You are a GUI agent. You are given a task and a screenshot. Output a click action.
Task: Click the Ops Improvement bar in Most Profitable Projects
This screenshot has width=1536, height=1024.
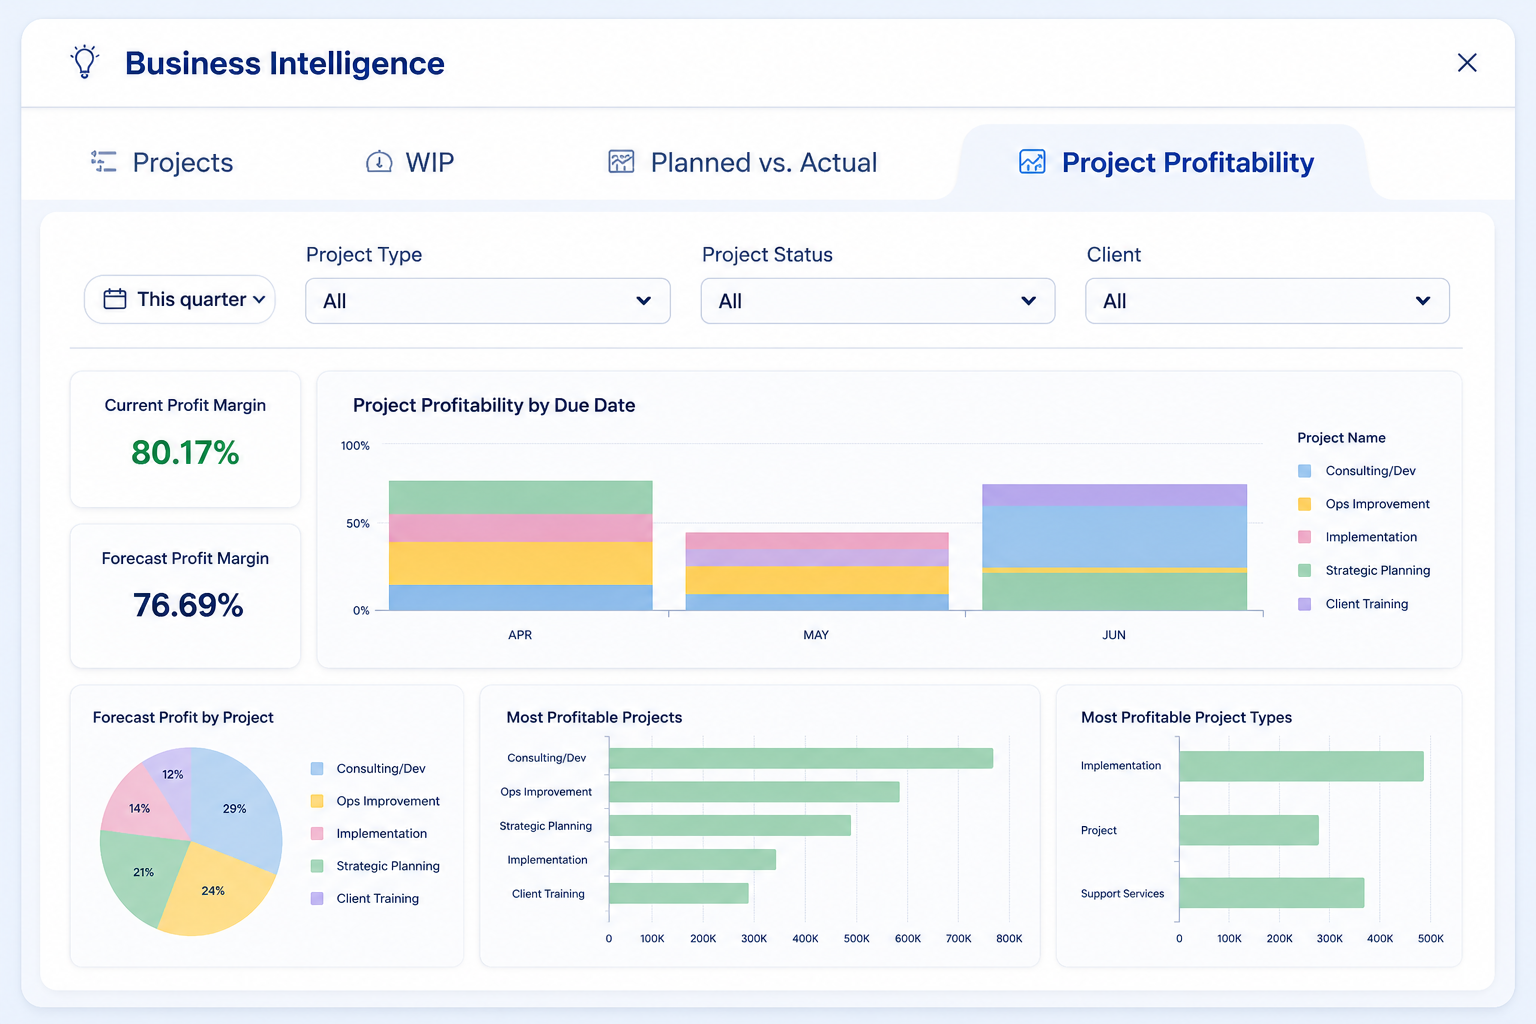754,792
